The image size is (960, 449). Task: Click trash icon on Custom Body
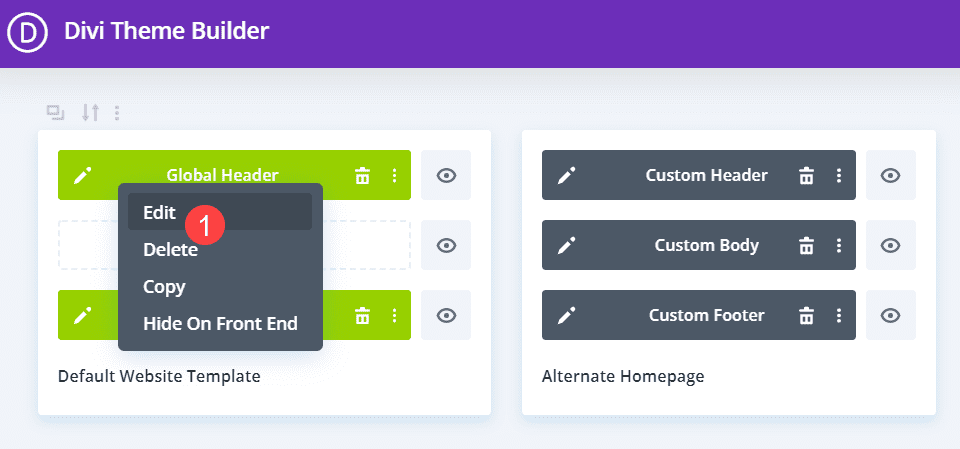click(806, 246)
